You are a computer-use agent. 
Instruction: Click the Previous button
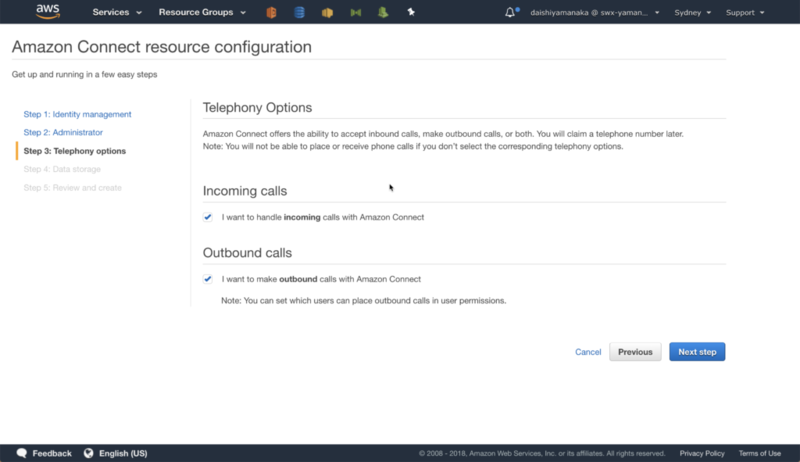tap(635, 352)
